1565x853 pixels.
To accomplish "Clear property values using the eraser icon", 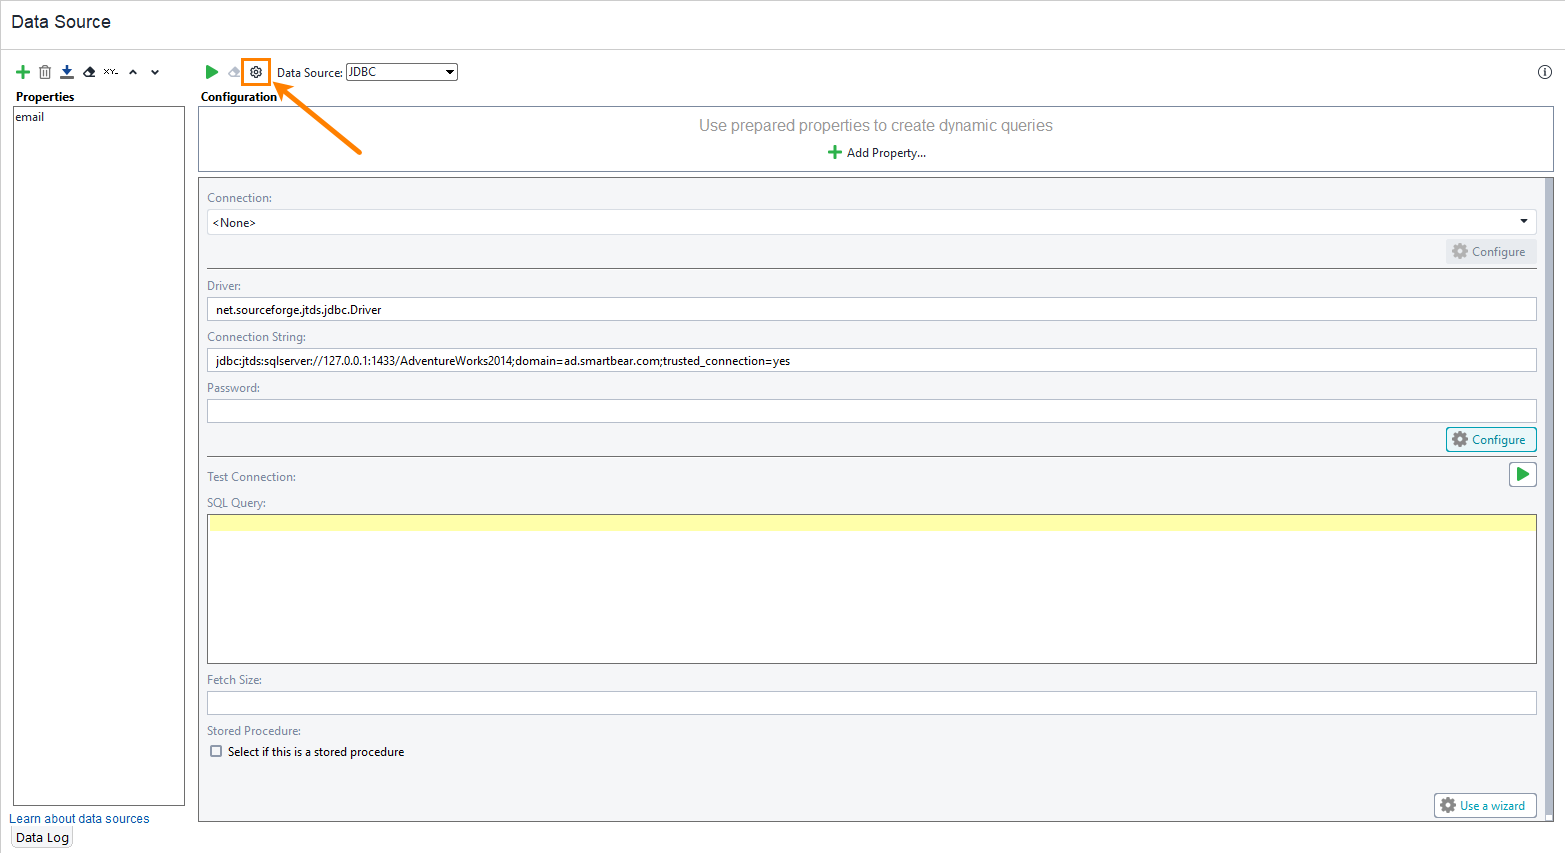I will tap(88, 71).
